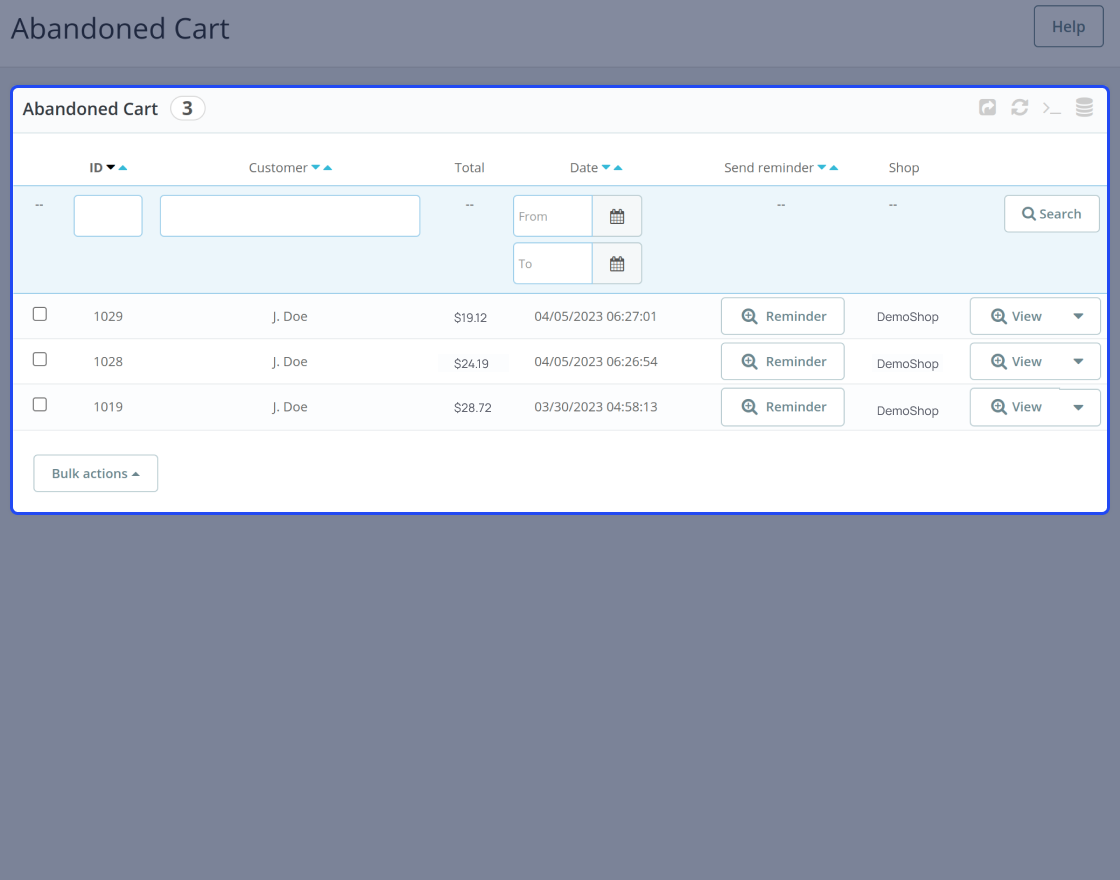Show the SQL query icon
This screenshot has width=1120, height=880.
[1051, 108]
